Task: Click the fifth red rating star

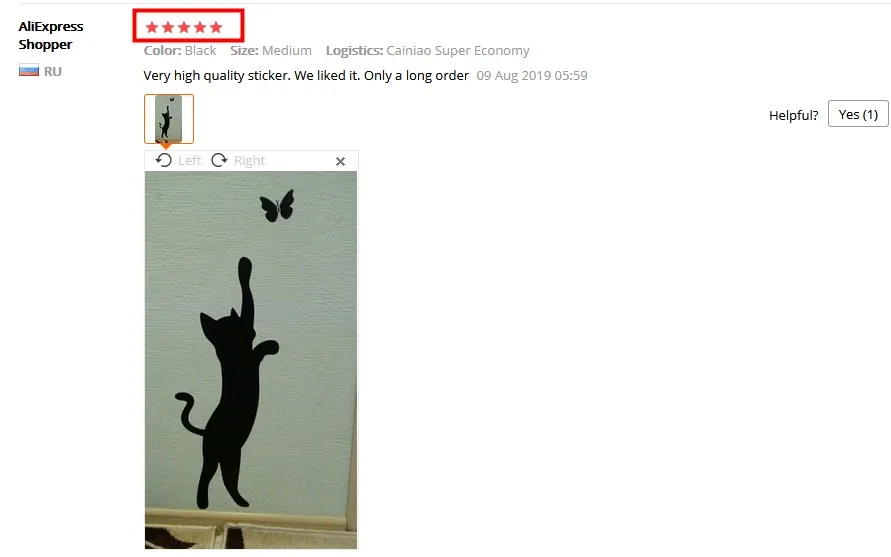Action: pyautogui.click(x=216, y=27)
